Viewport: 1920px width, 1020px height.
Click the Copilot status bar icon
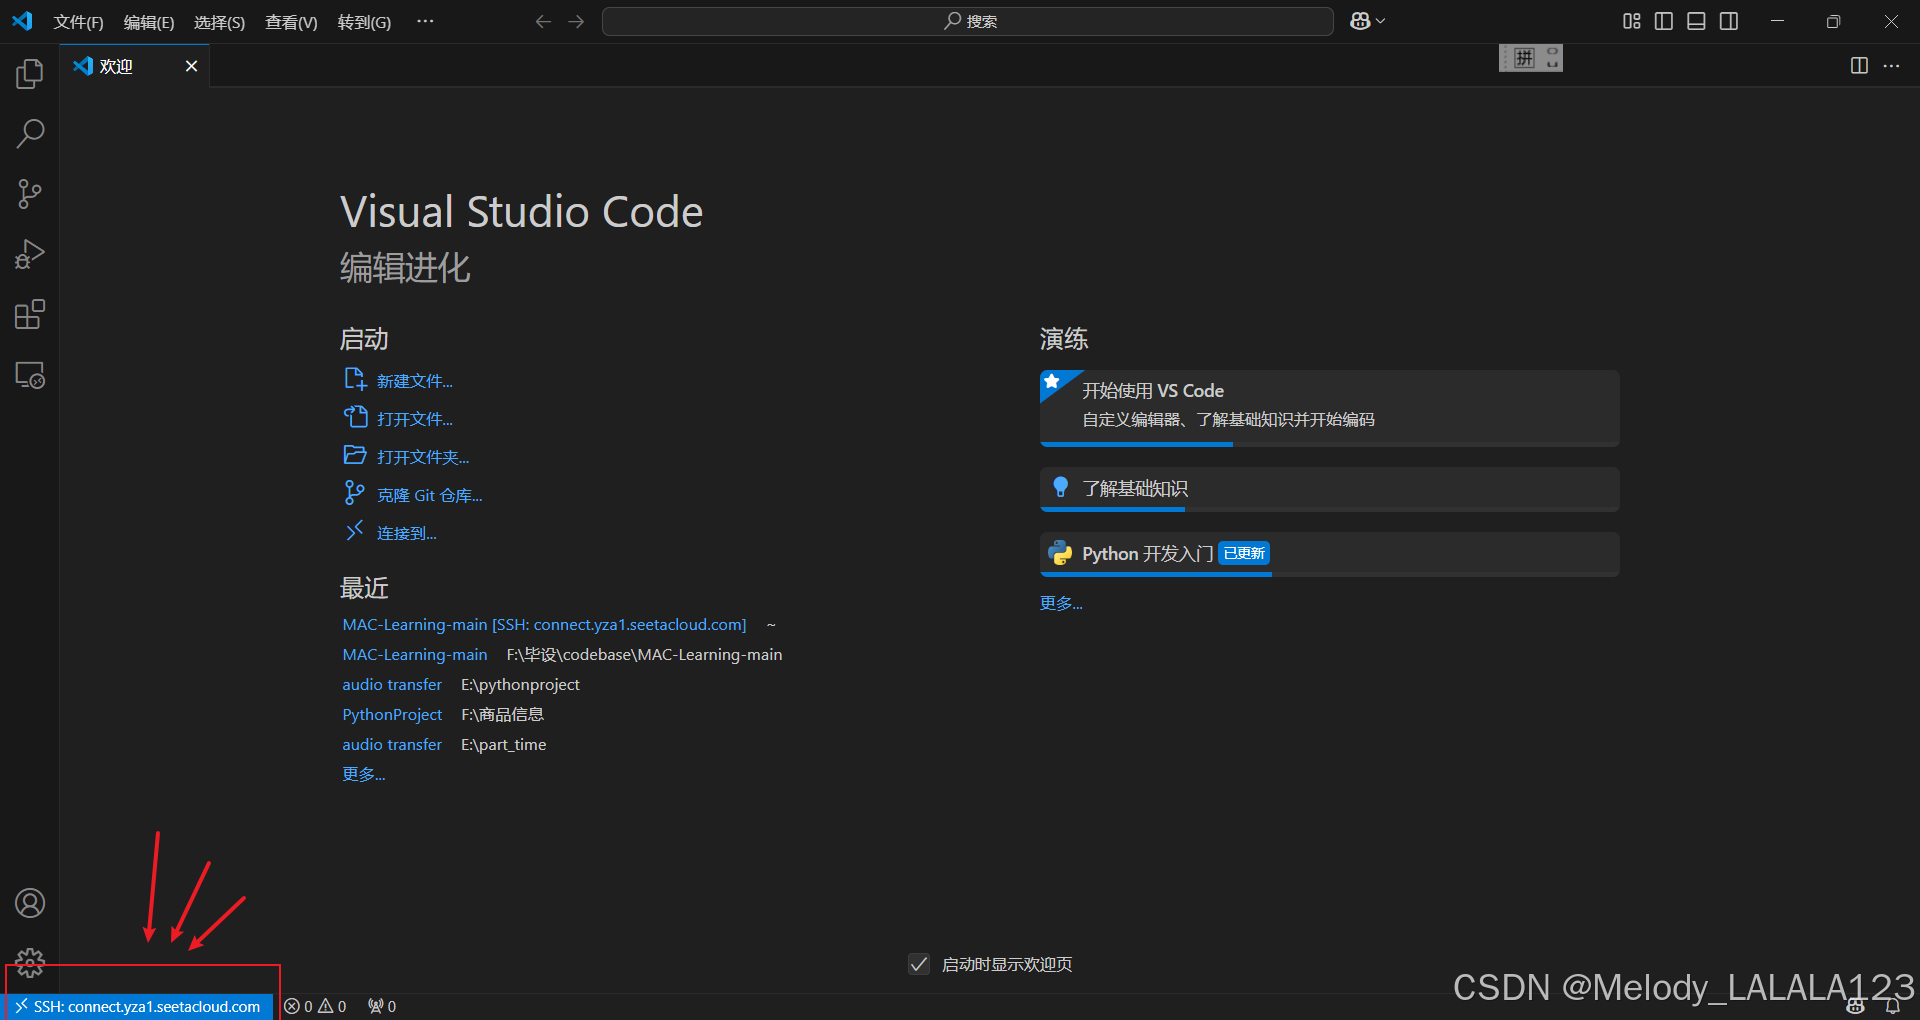tap(1856, 1007)
